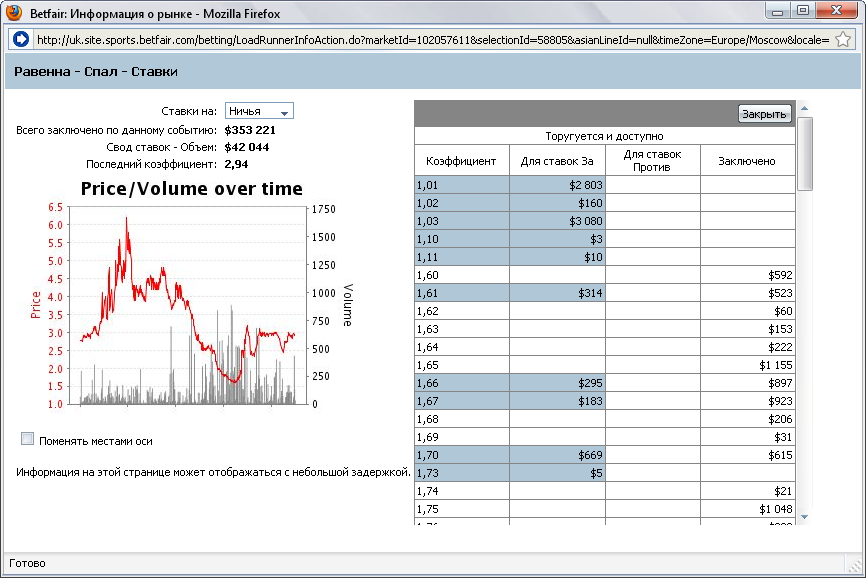The width and height of the screenshot is (866, 578).
Task: Click the '1,02' coefficient cell
Action: (462, 203)
